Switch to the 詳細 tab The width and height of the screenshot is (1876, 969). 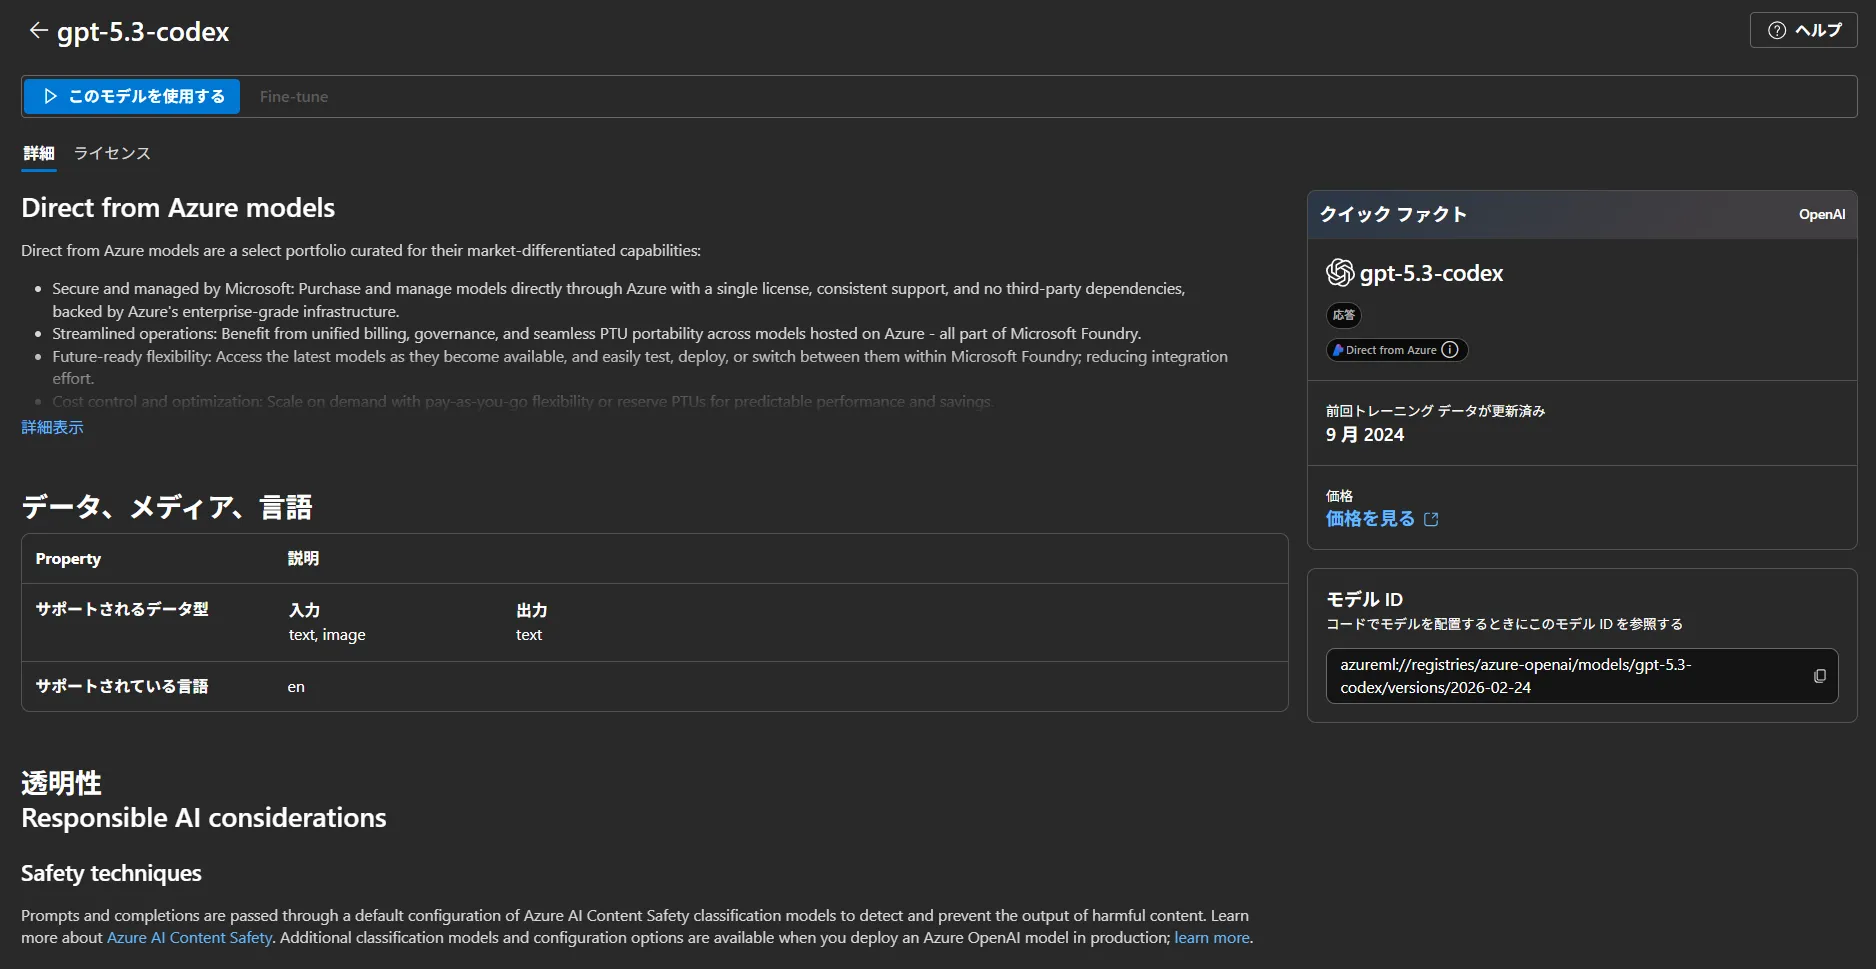coord(39,153)
